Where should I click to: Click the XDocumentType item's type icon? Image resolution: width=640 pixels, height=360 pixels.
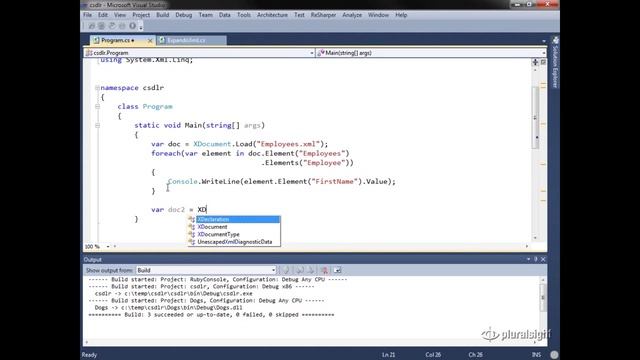192,234
